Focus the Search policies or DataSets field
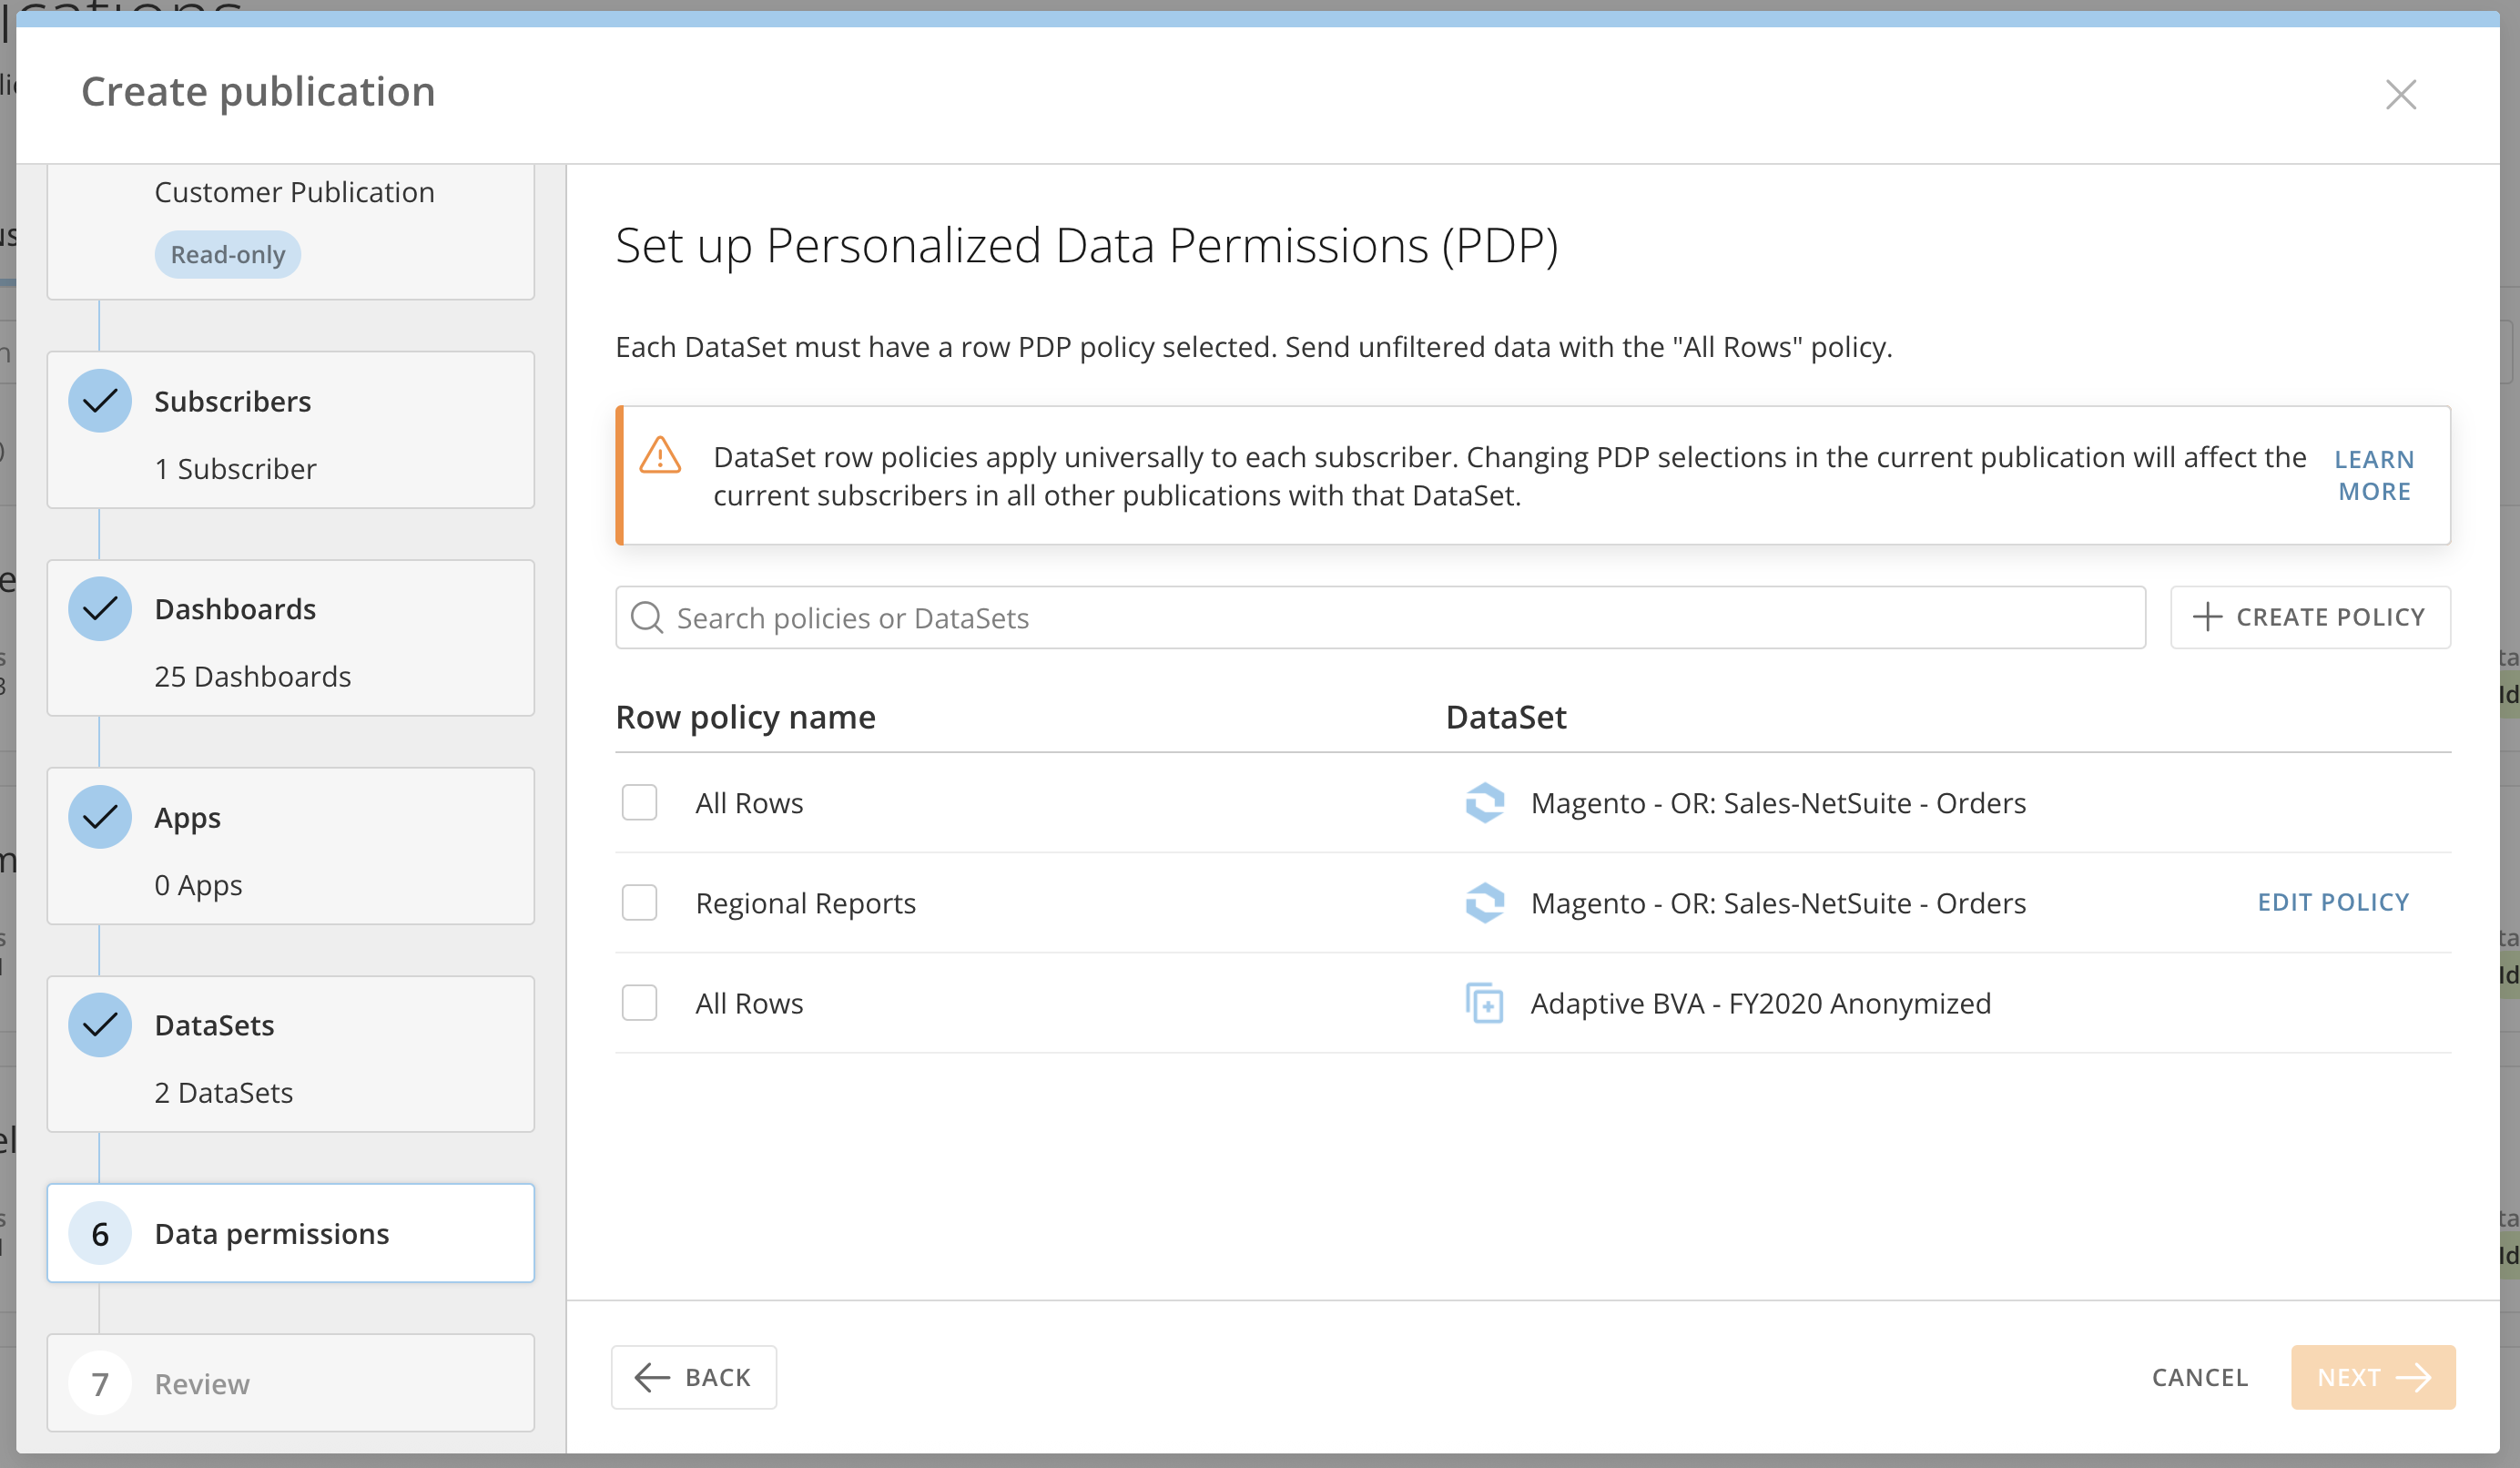 (x=1380, y=617)
